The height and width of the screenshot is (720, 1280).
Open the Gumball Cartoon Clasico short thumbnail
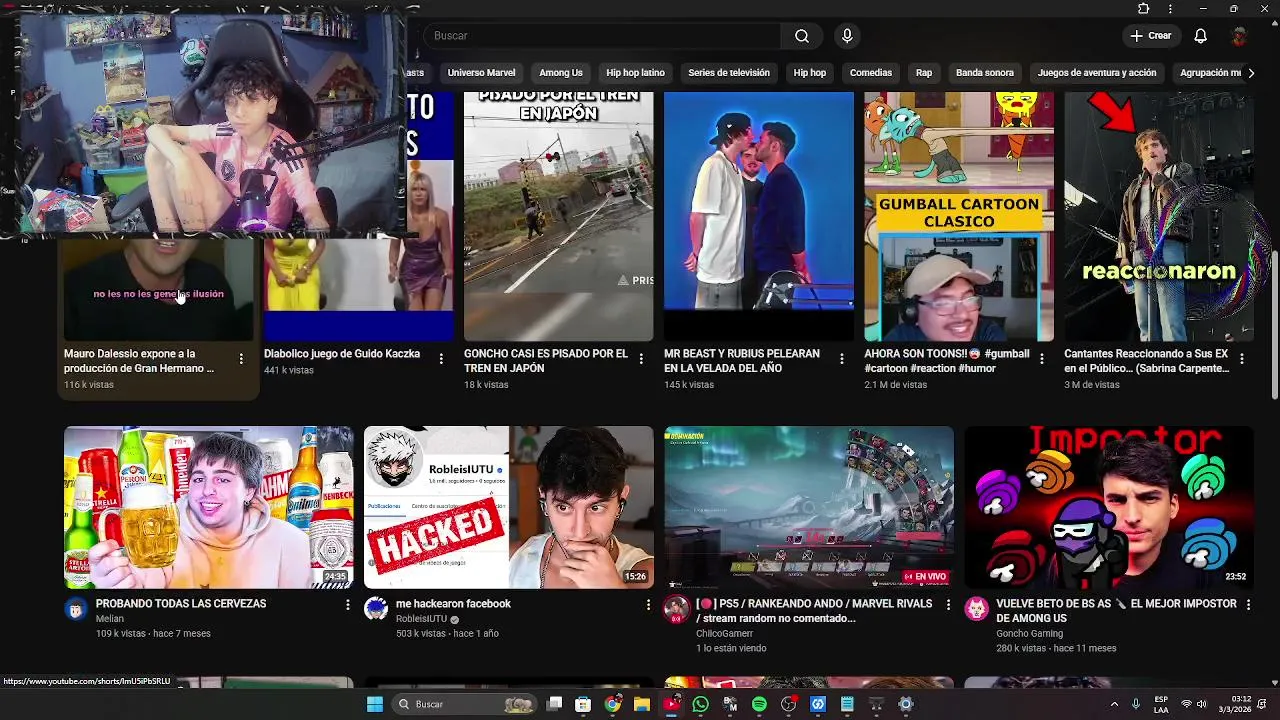click(x=959, y=216)
